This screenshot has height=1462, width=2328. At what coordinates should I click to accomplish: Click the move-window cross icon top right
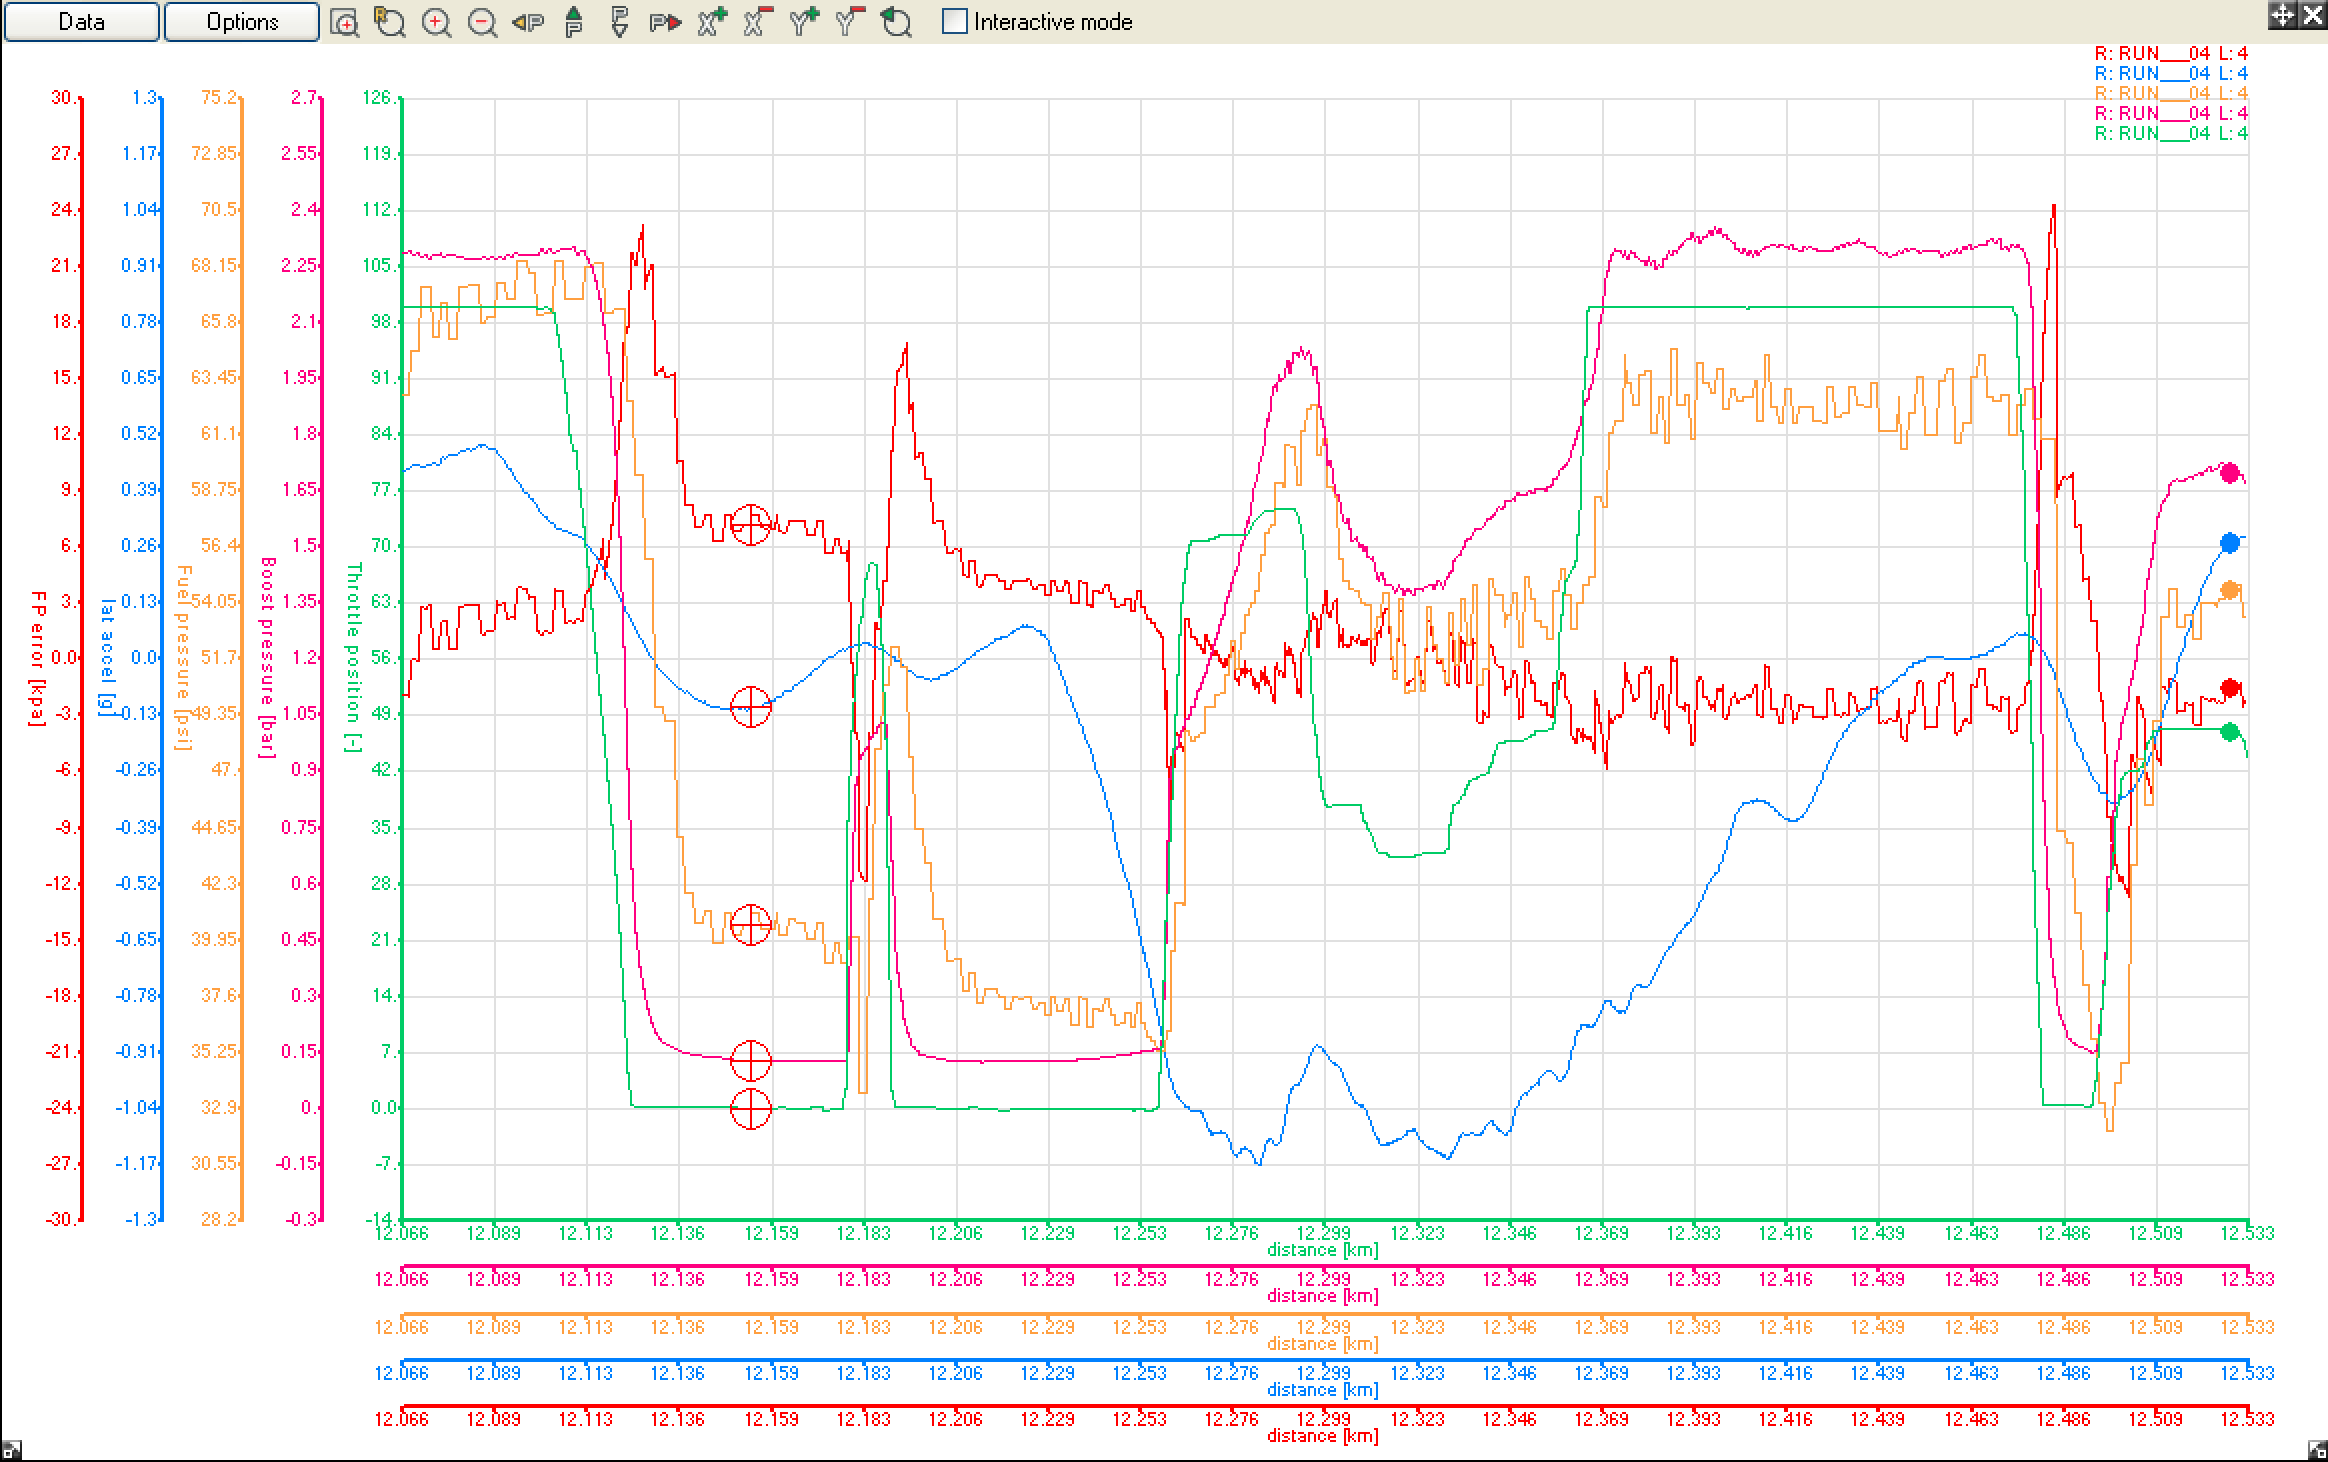point(2281,14)
